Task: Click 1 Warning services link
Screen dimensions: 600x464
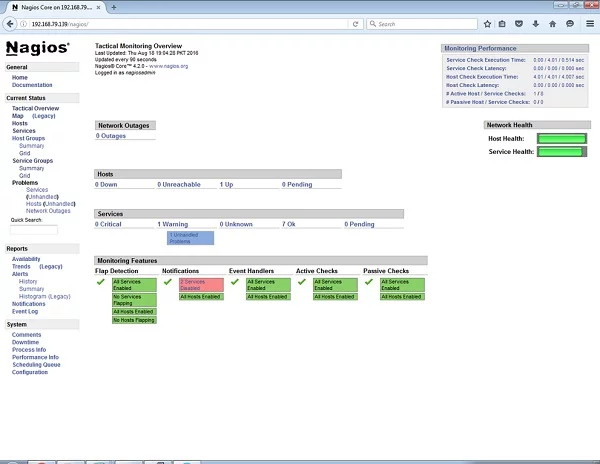Action: (x=173, y=224)
